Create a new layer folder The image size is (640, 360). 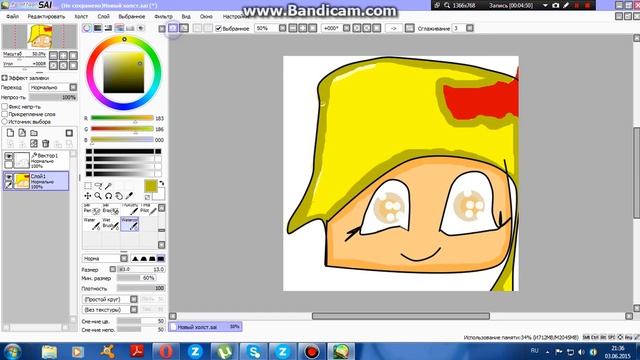[34, 133]
